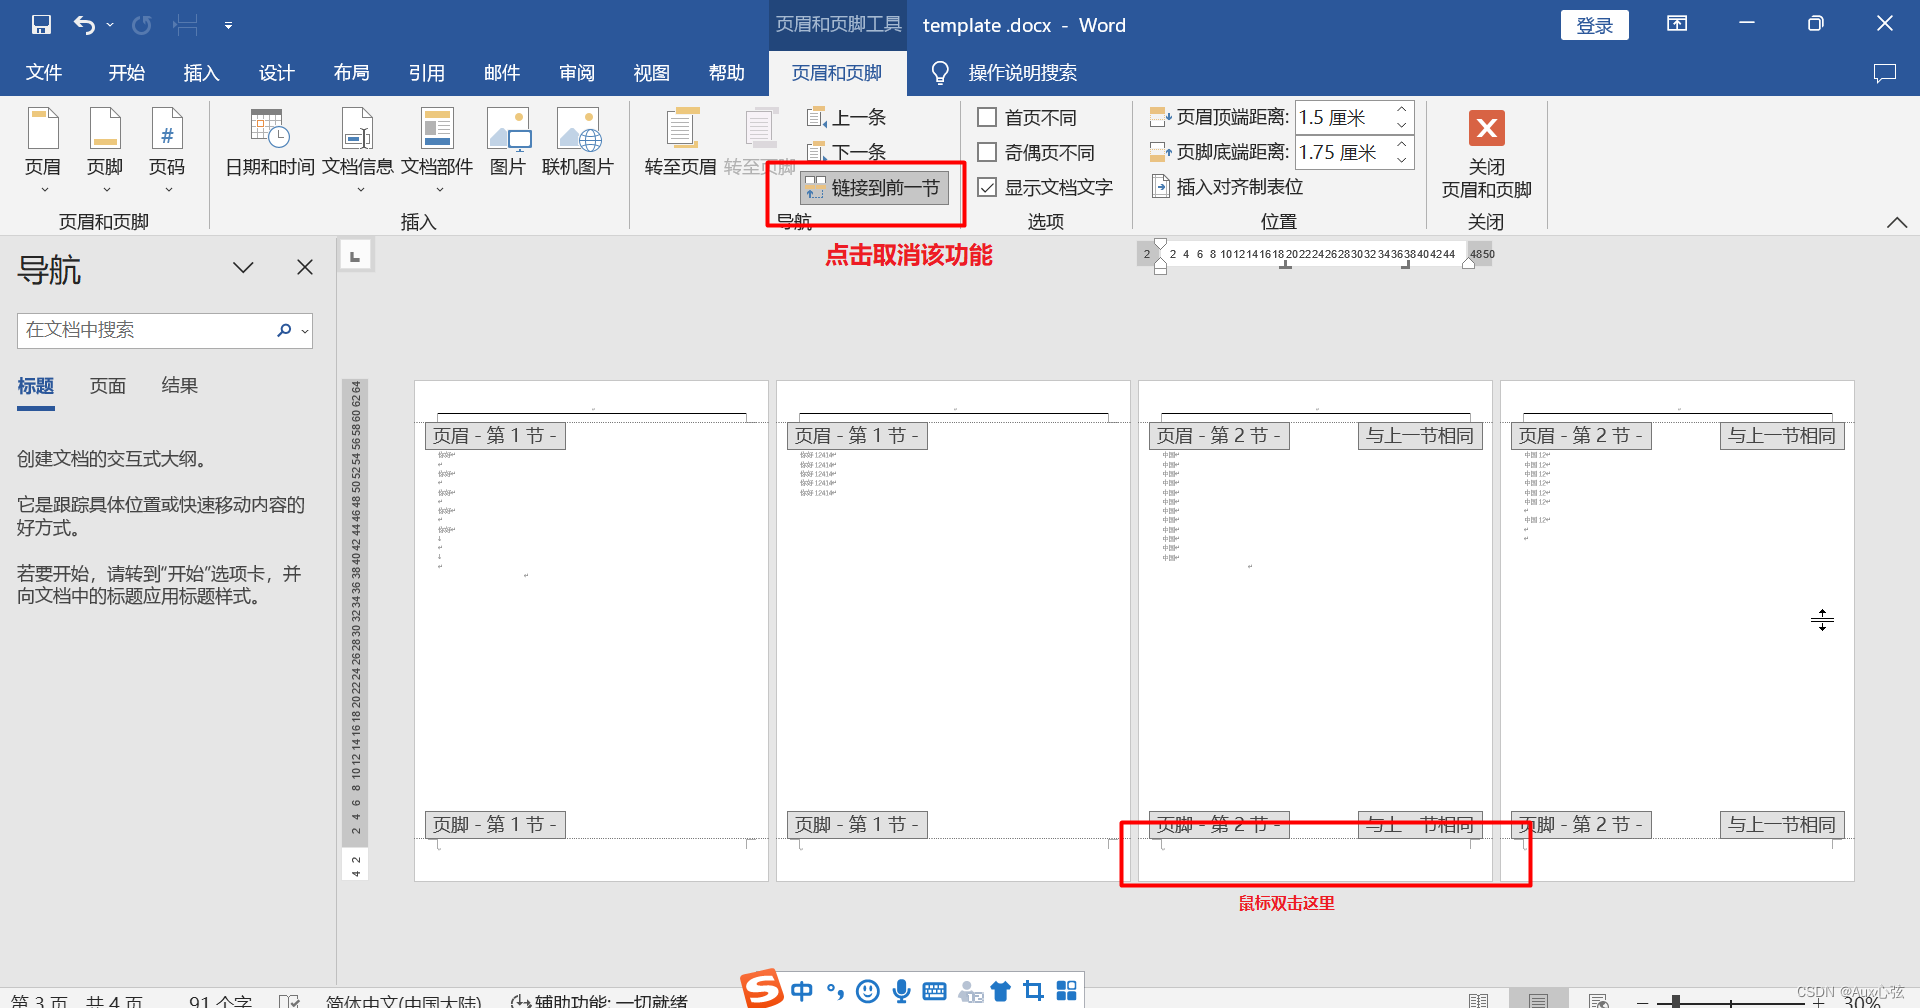The width and height of the screenshot is (1920, 1008).
Task: Open the Customize Quick Access Toolbar dropdown
Action: pyautogui.click(x=228, y=25)
